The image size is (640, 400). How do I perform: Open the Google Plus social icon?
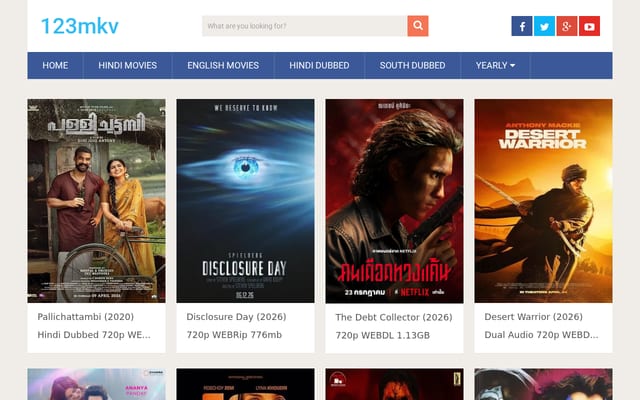[x=567, y=26]
